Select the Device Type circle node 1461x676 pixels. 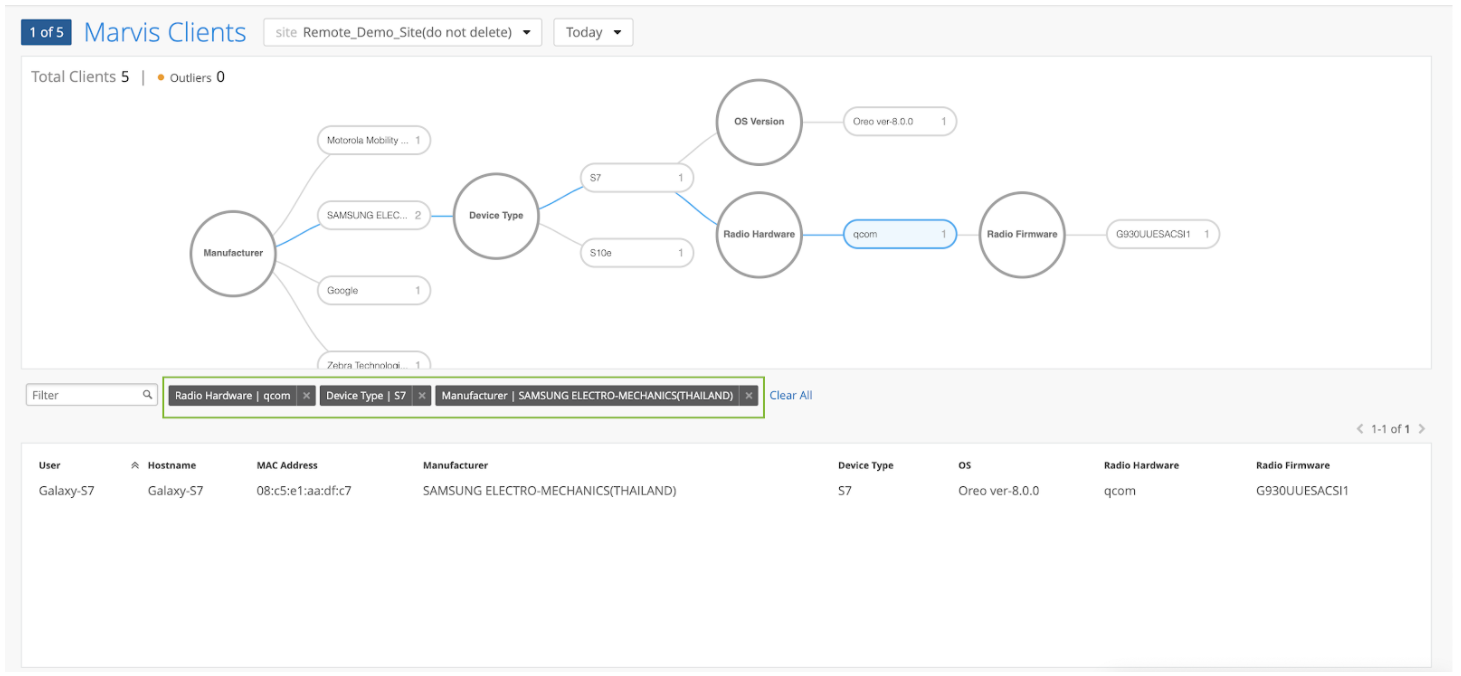tap(496, 215)
